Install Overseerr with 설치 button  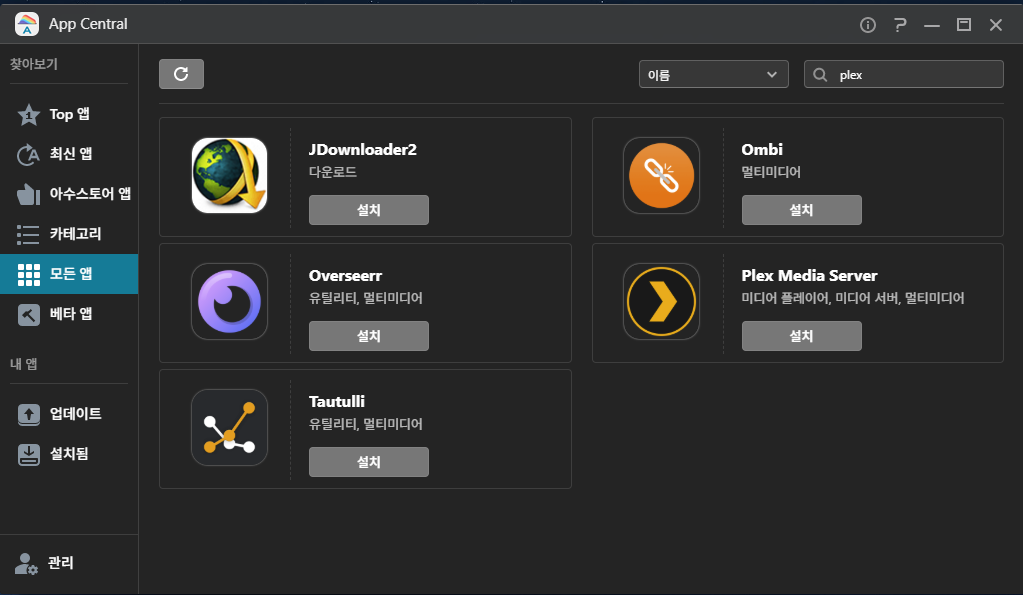(x=369, y=336)
